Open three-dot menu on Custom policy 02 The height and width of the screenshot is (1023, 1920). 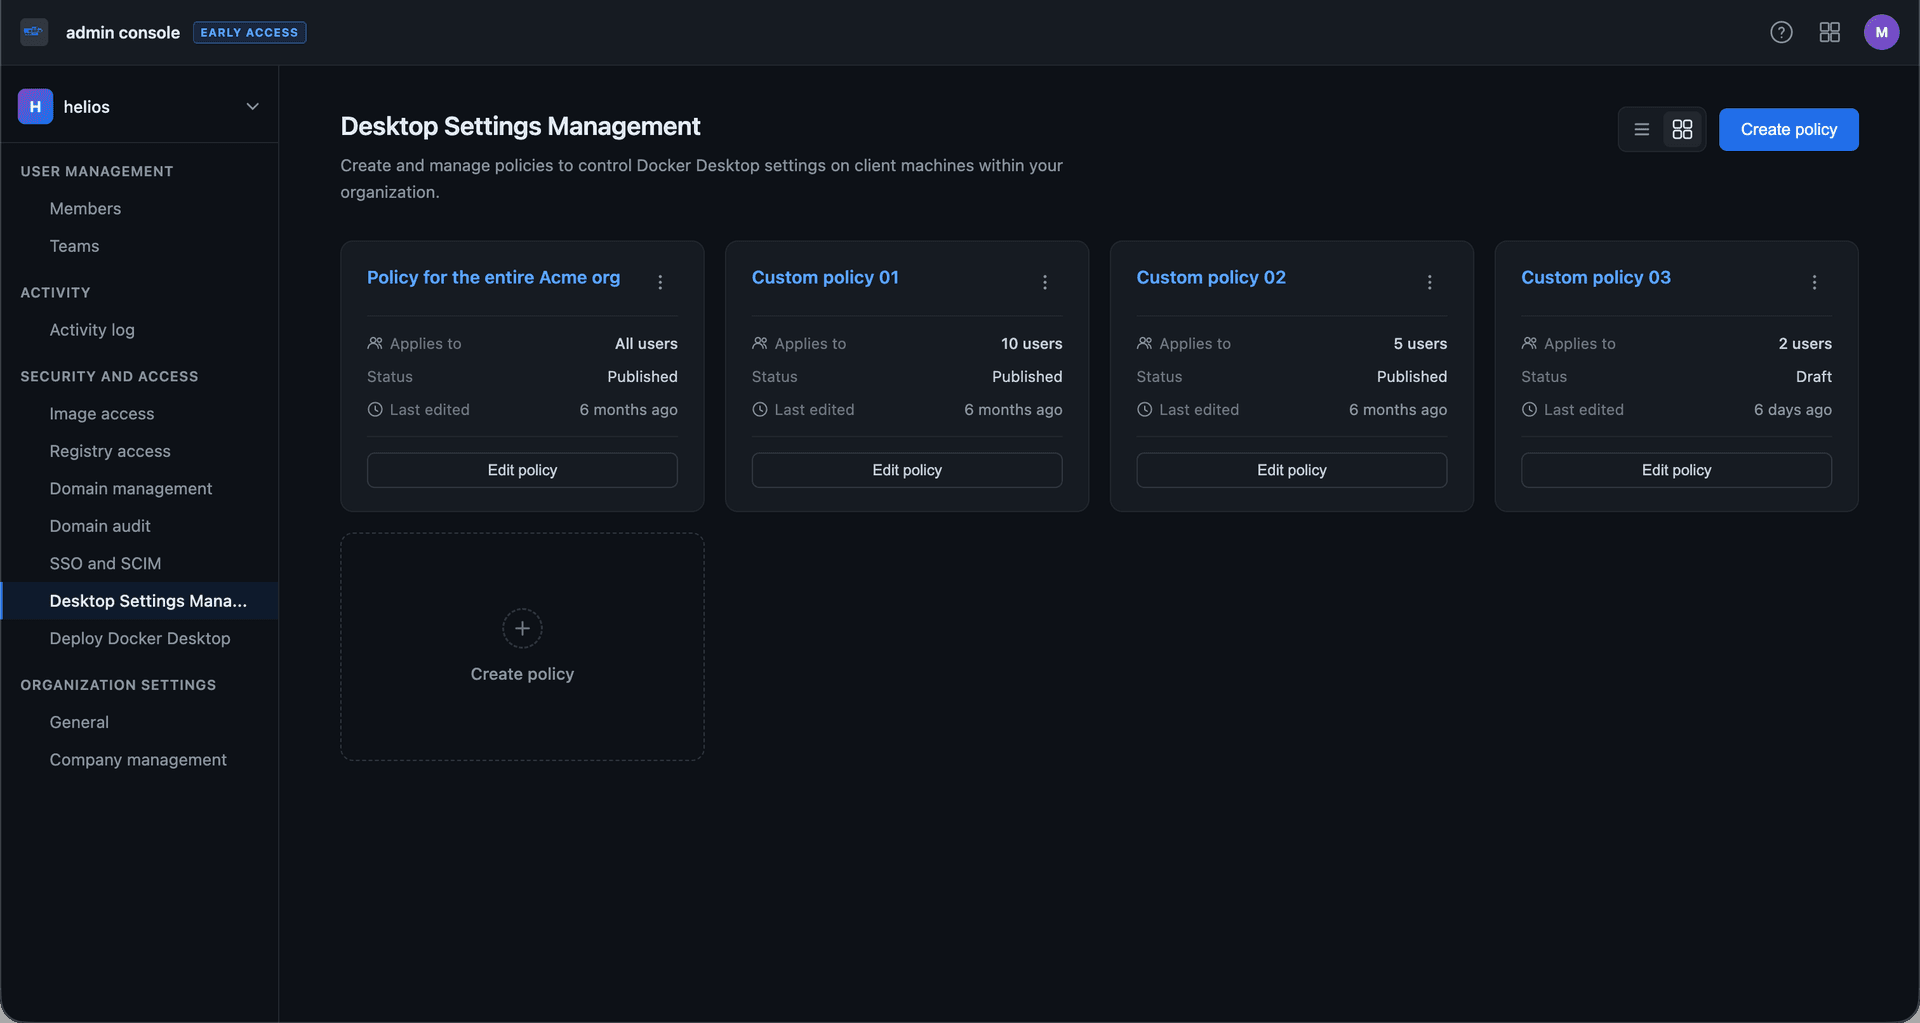[x=1429, y=282]
